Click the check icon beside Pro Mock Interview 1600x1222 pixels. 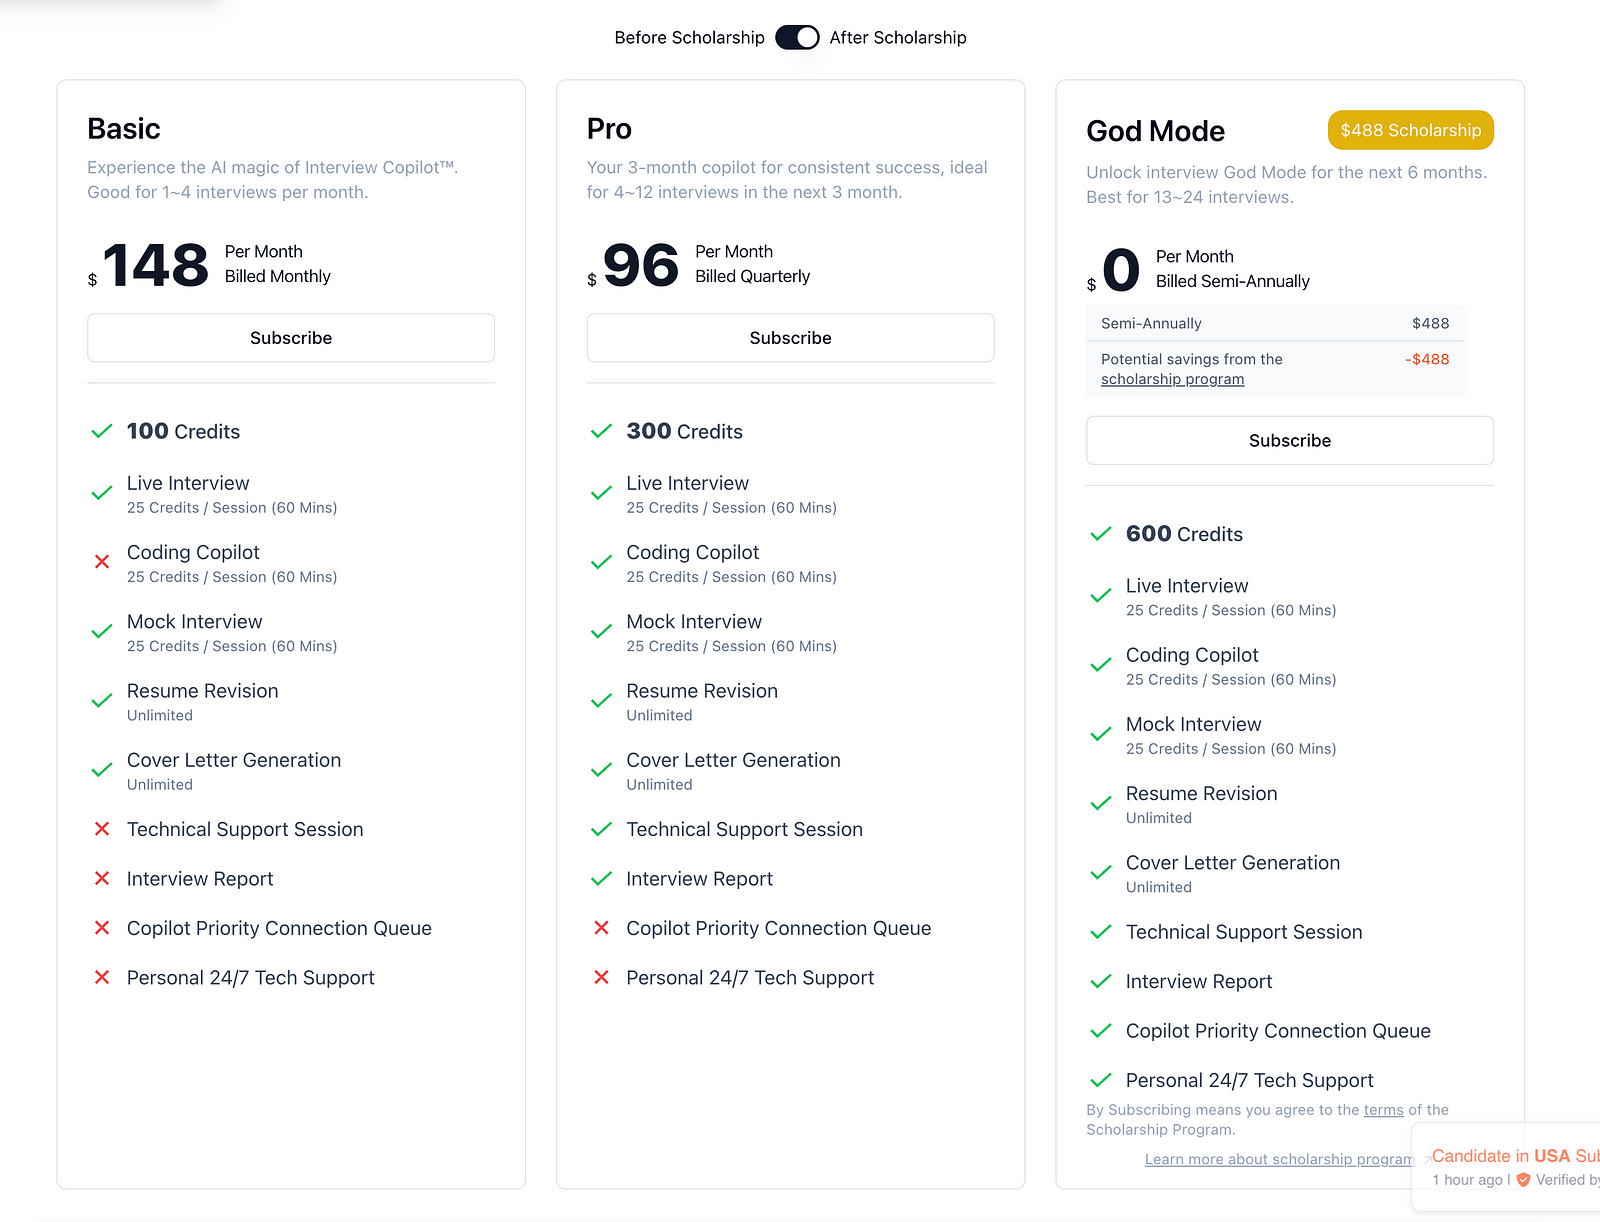pyautogui.click(x=601, y=632)
